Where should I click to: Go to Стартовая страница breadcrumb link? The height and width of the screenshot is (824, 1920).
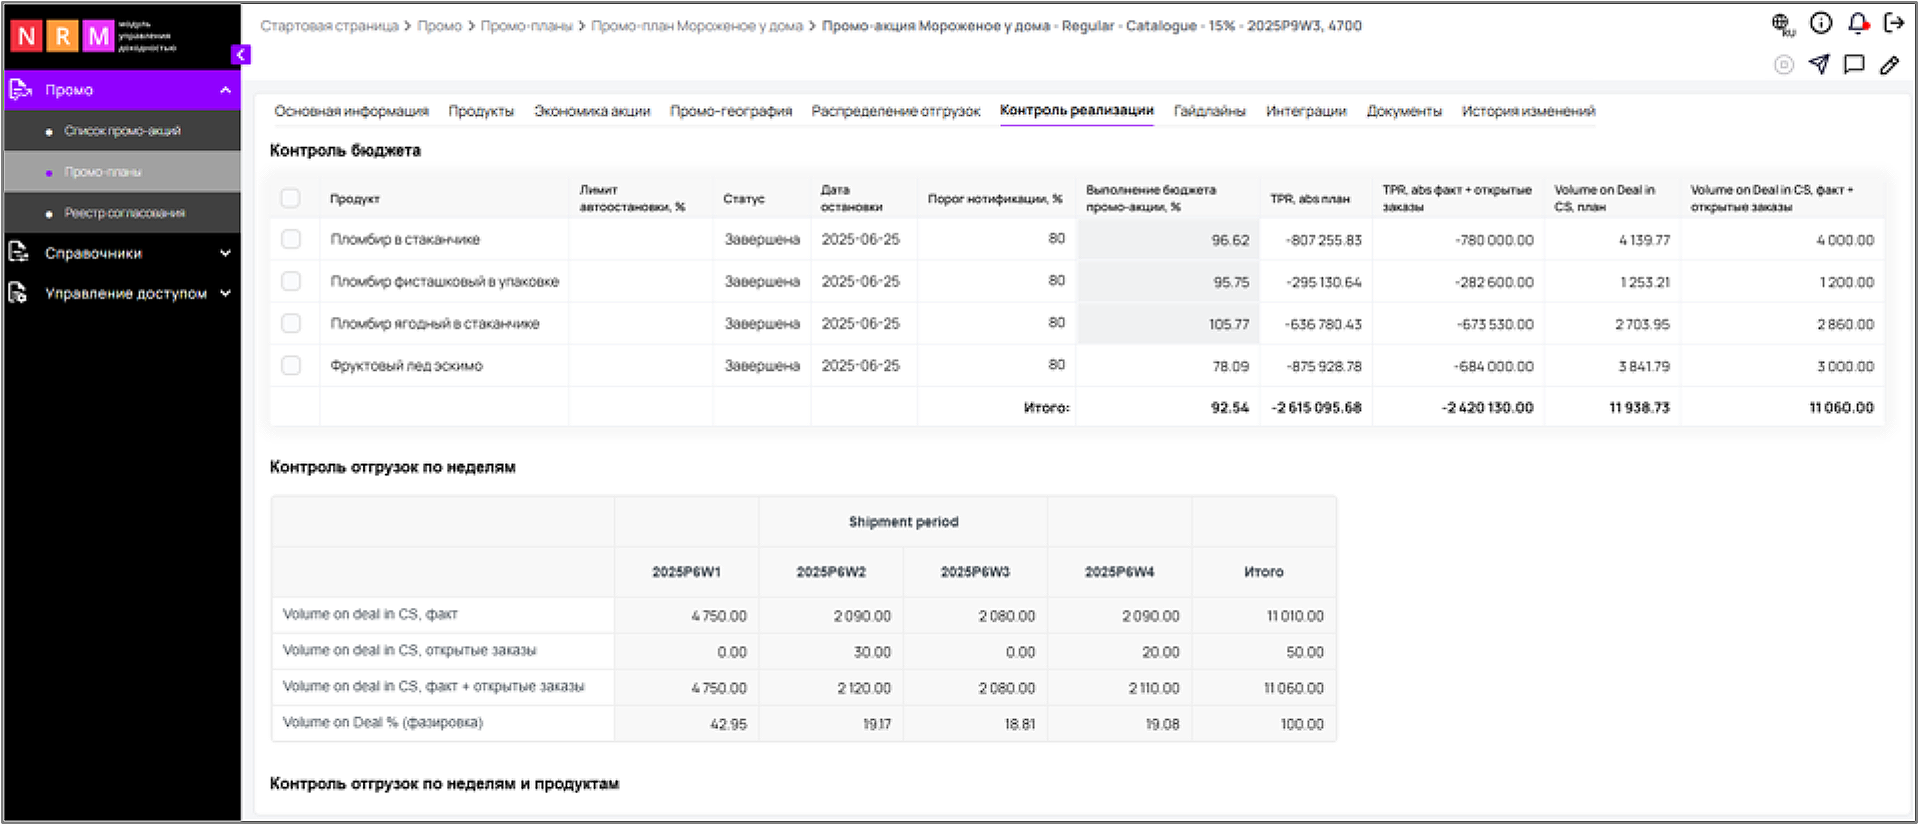(x=329, y=26)
